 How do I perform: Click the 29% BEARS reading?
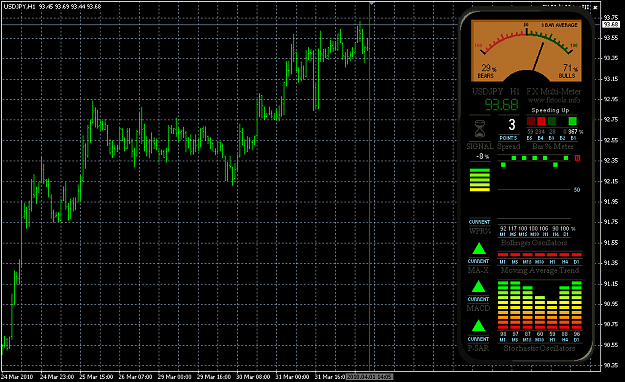click(487, 71)
